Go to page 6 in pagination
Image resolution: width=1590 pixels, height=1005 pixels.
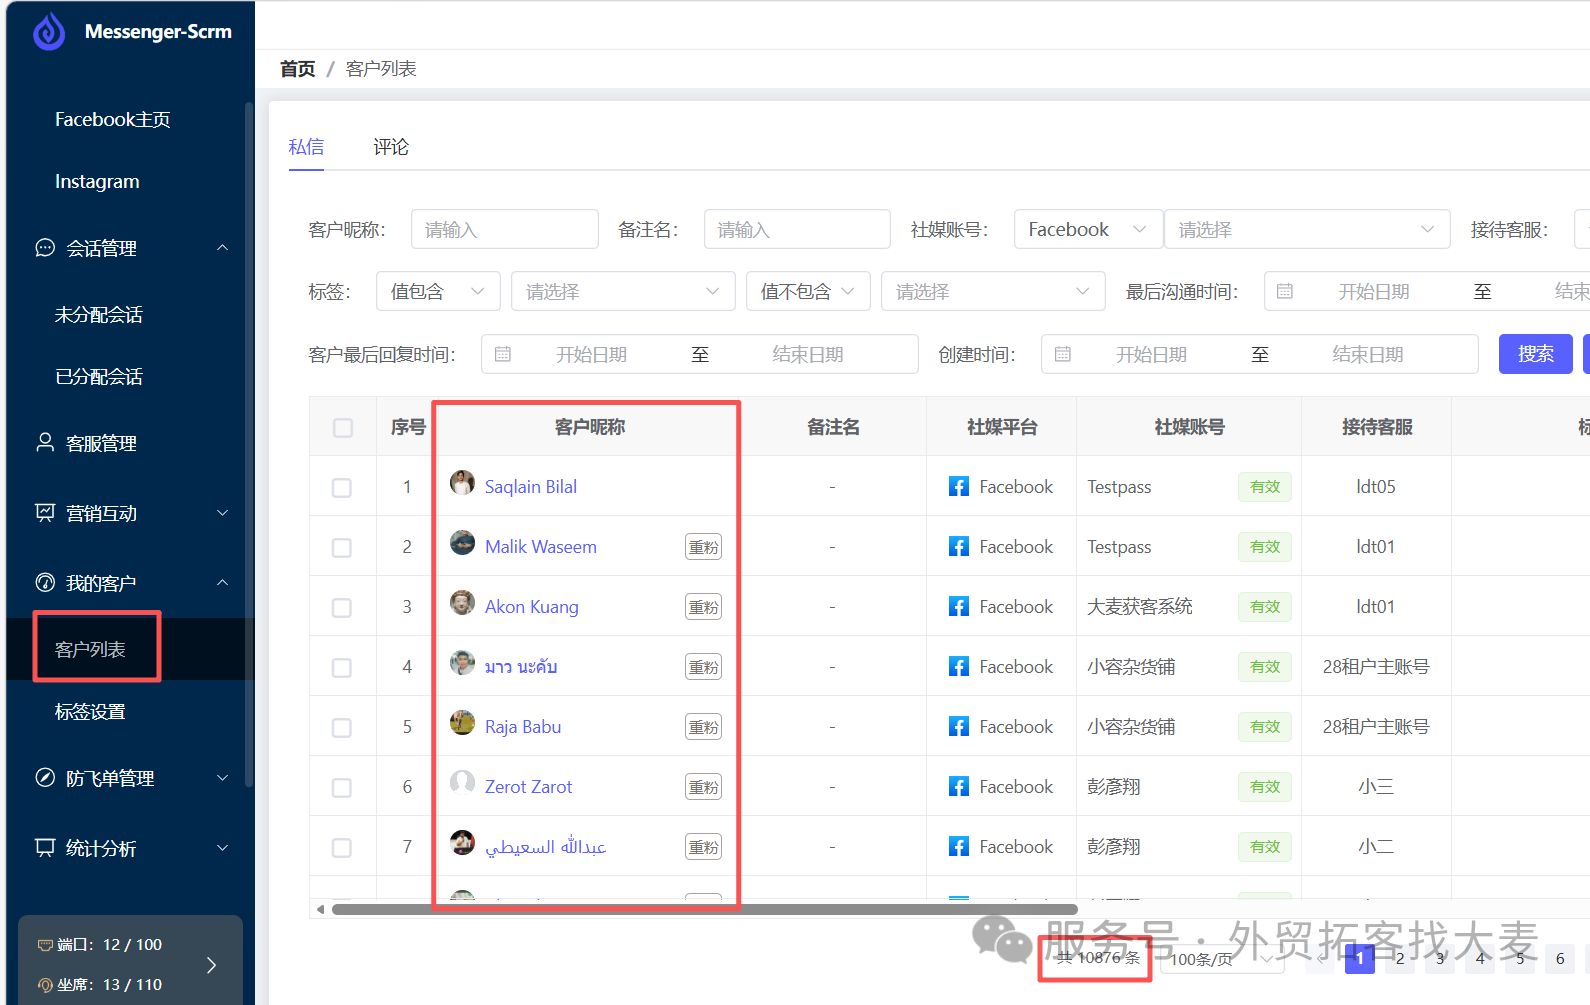click(1560, 958)
